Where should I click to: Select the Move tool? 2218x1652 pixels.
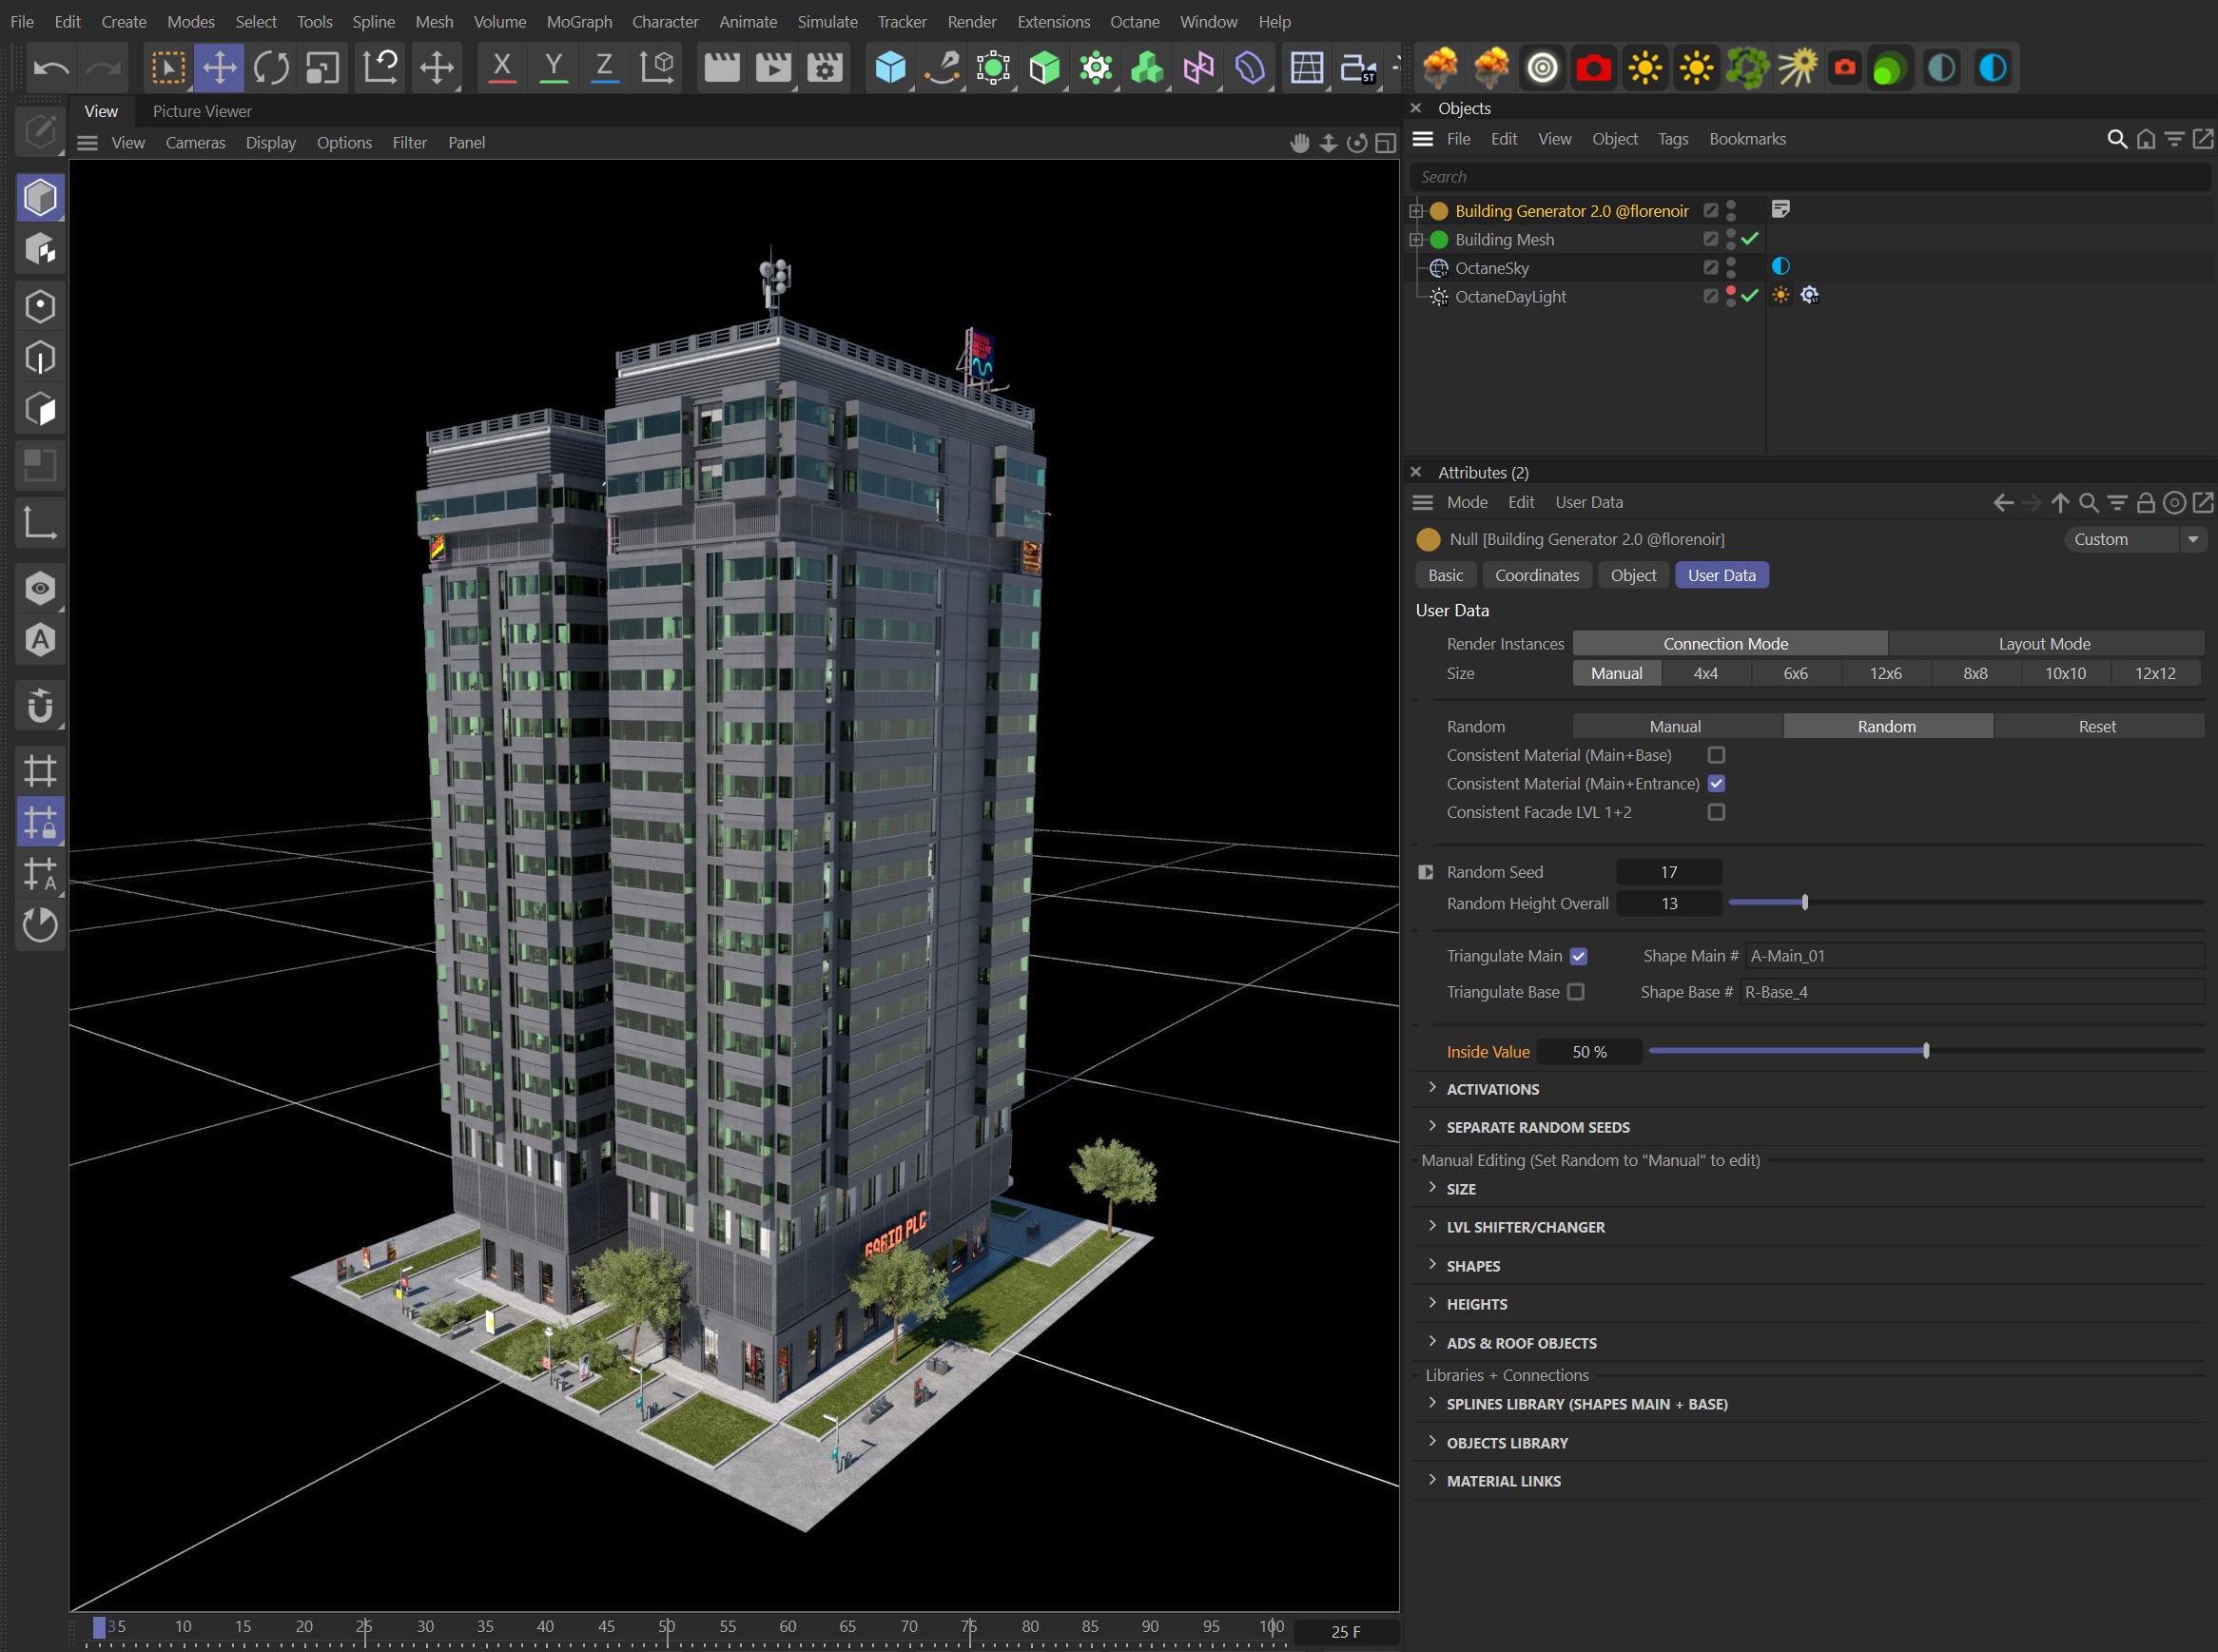tap(219, 67)
